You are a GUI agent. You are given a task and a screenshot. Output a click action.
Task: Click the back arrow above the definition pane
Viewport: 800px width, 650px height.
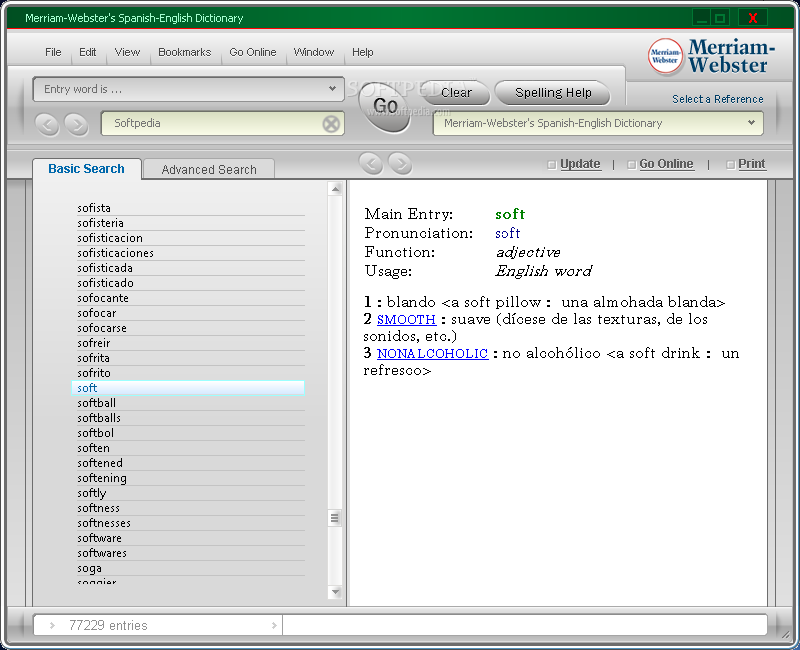(x=371, y=164)
